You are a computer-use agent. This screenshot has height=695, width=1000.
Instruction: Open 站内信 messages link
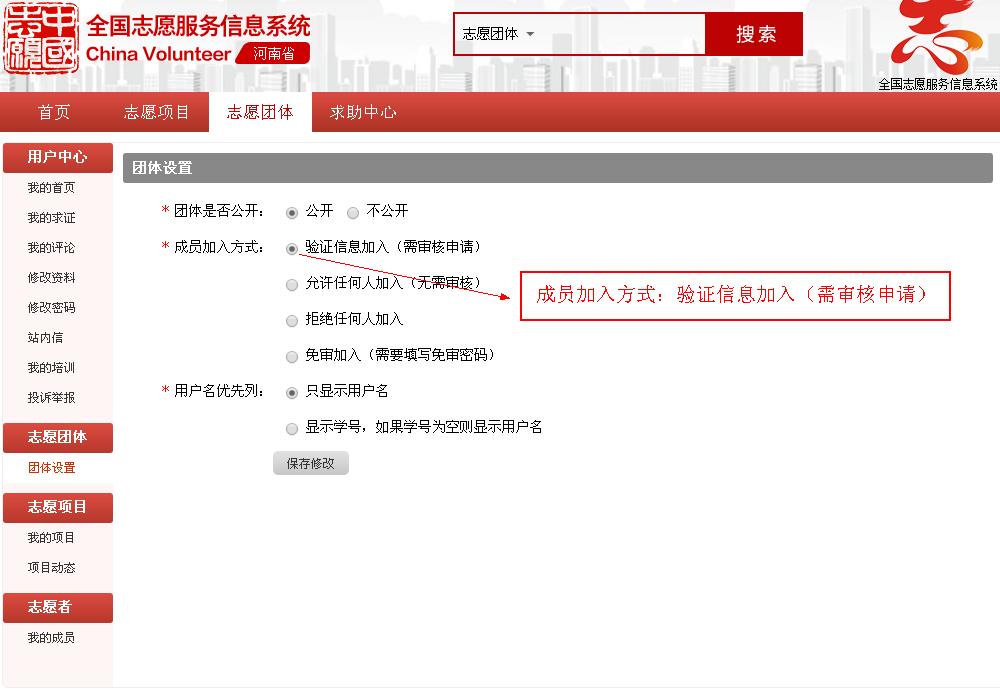(45, 338)
